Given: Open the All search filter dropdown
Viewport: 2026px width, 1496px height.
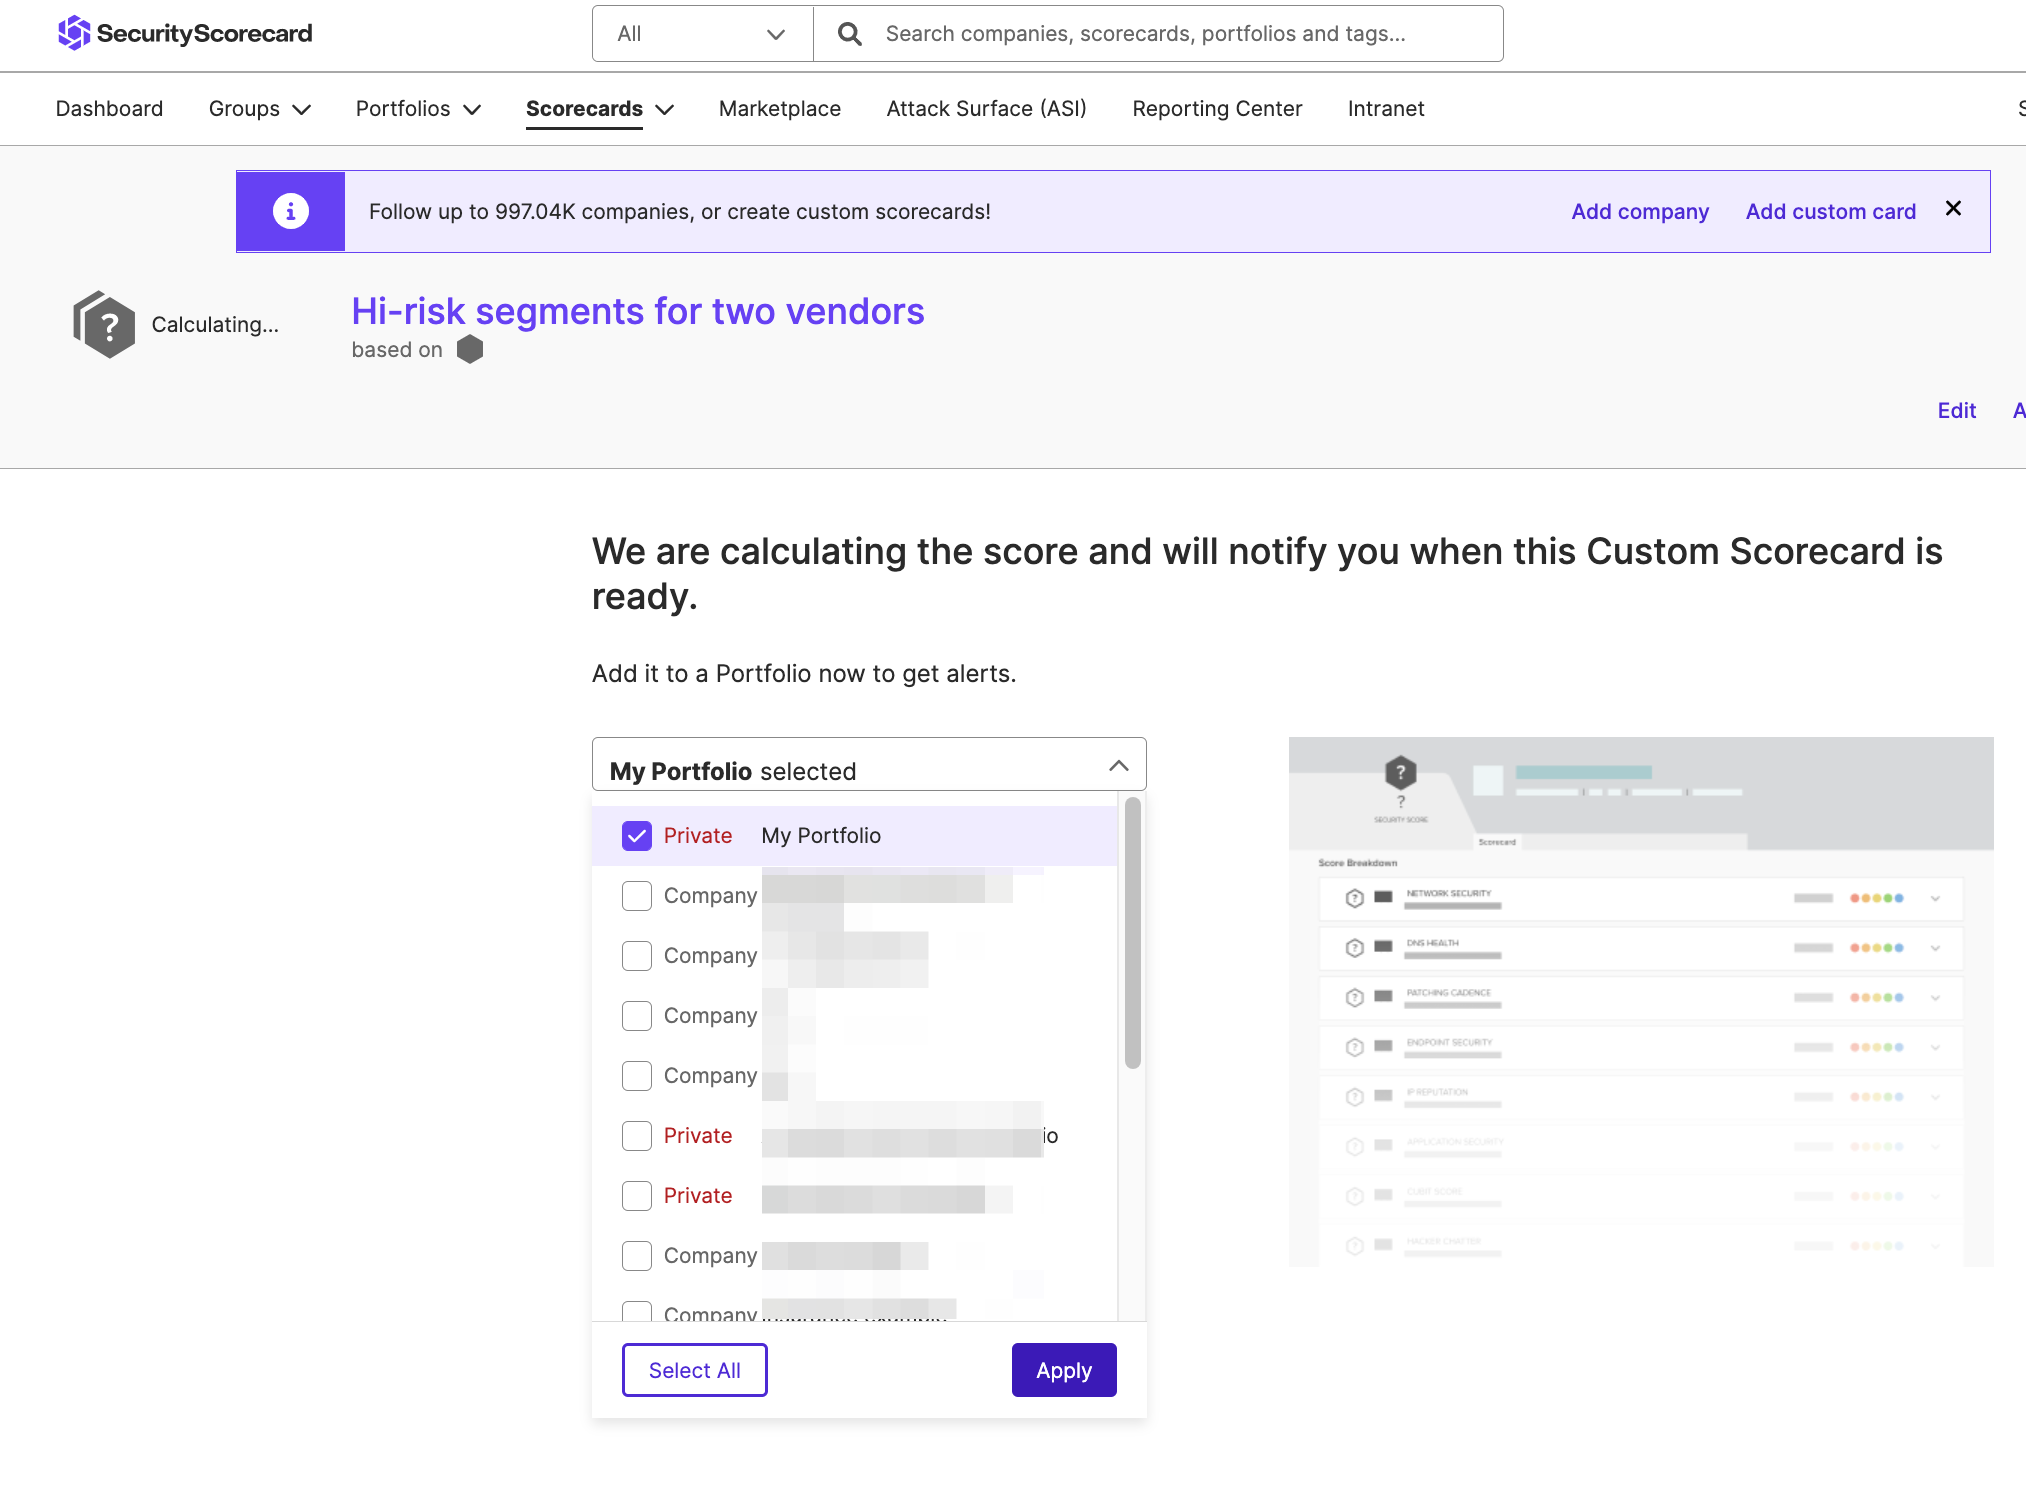Looking at the screenshot, I should point(702,34).
